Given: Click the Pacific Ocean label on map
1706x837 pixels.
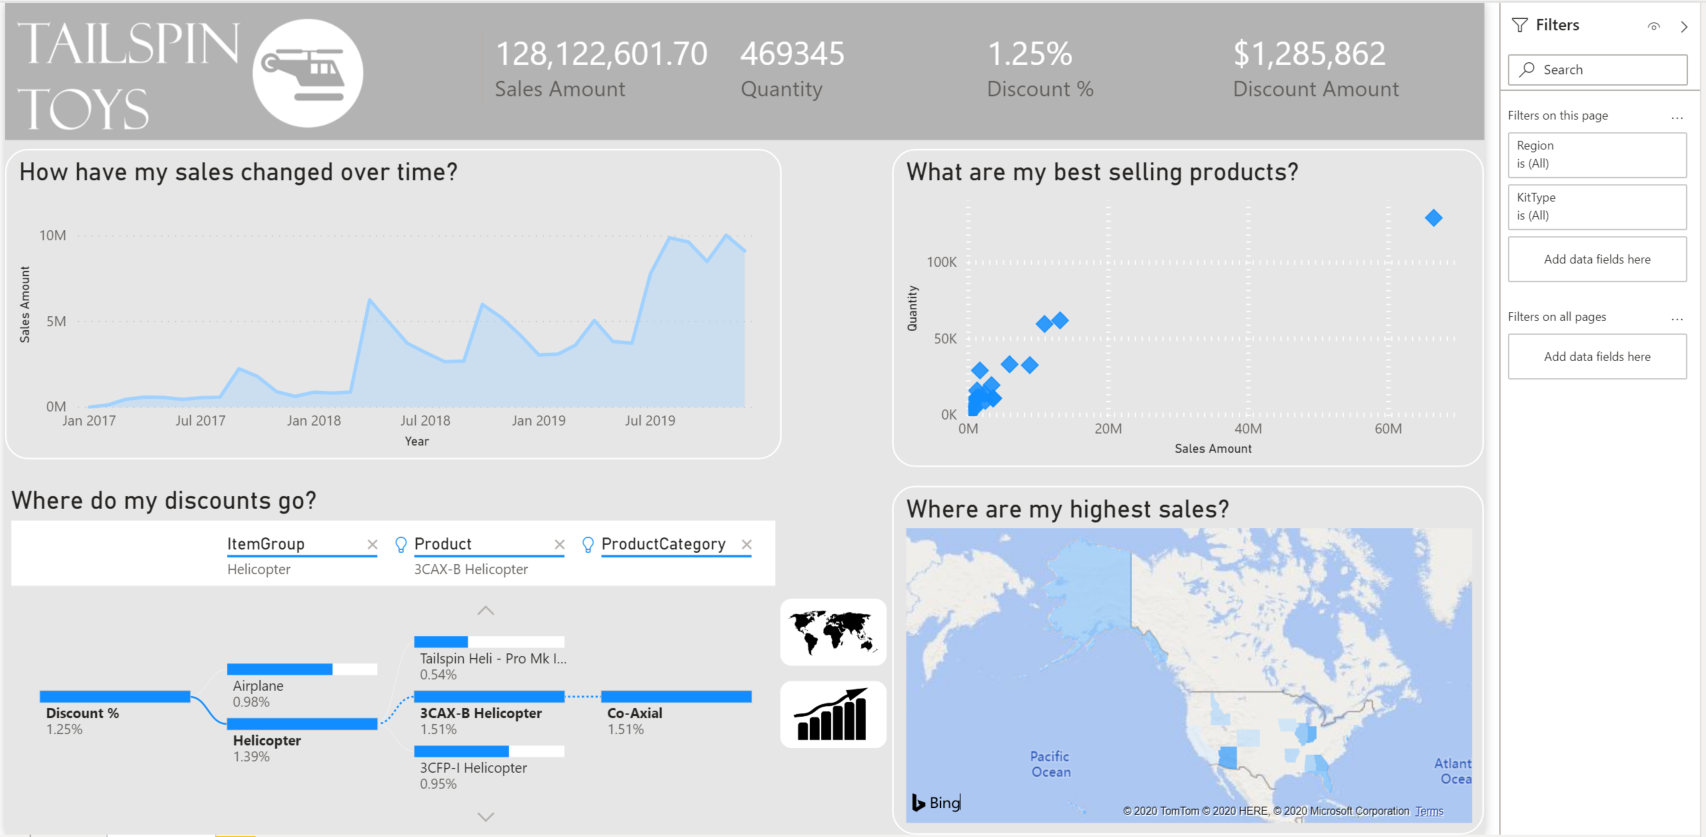Looking at the screenshot, I should pos(1050,764).
